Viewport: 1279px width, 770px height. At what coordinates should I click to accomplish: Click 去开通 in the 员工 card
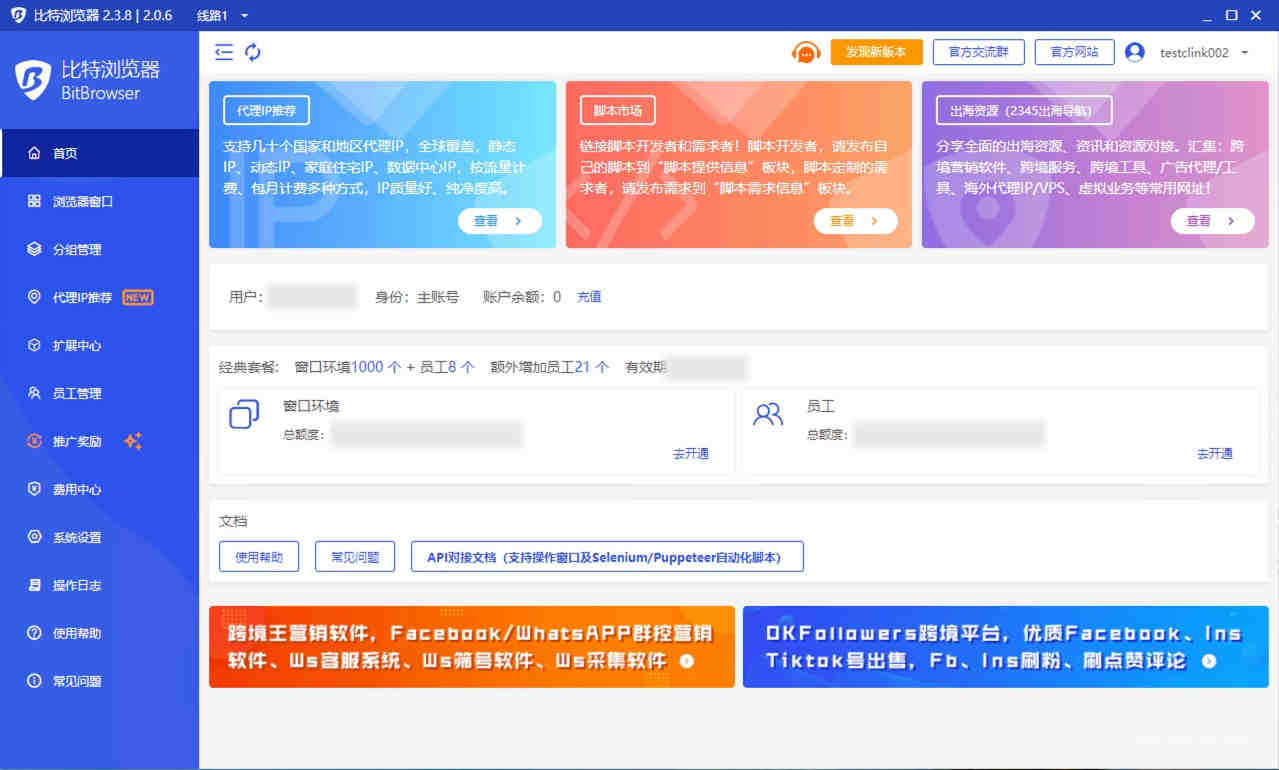pos(1215,454)
